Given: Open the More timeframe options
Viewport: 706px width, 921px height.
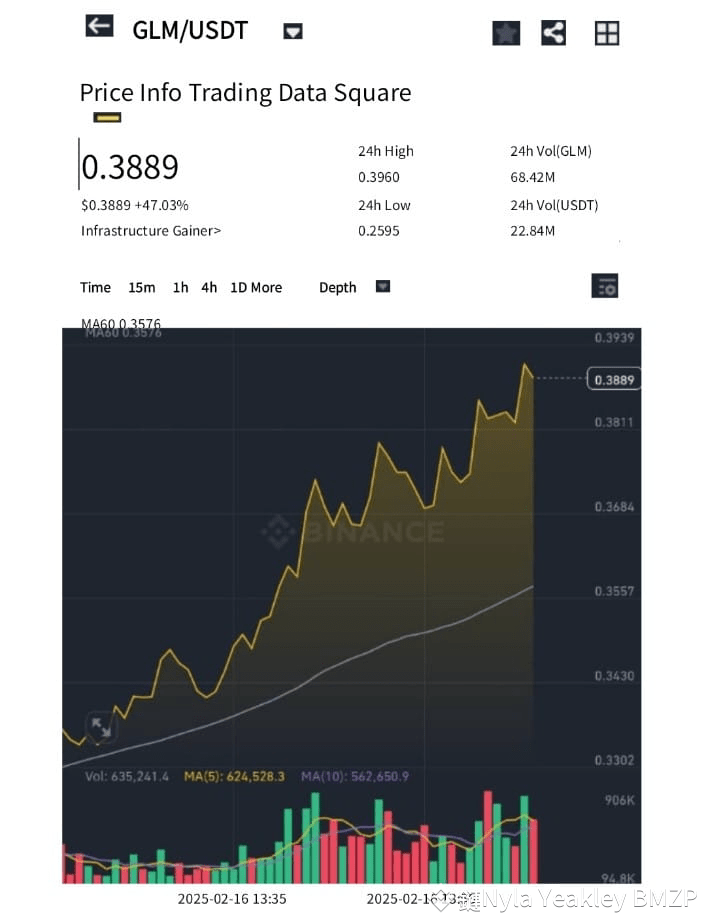Looking at the screenshot, I should tap(268, 287).
